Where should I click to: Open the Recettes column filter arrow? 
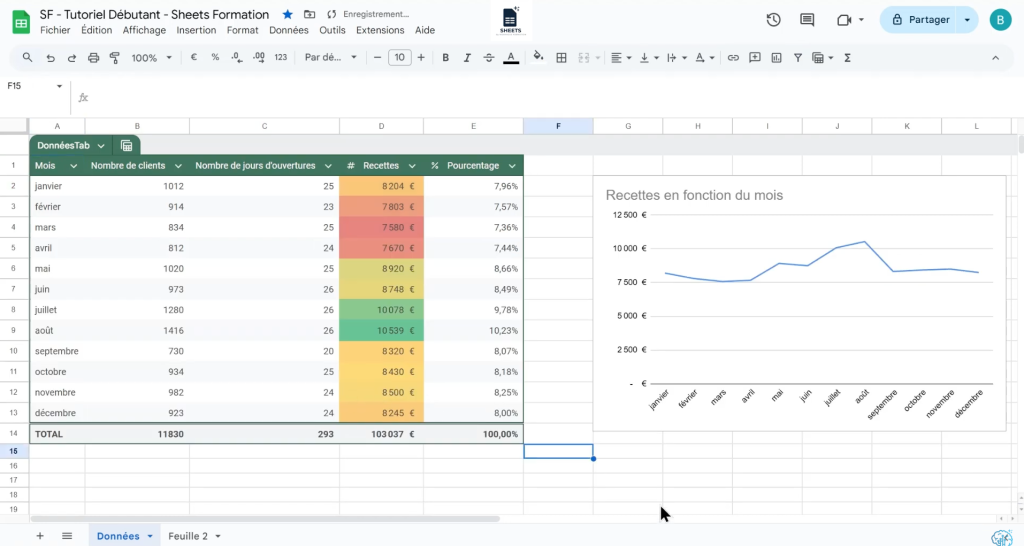(x=412, y=166)
